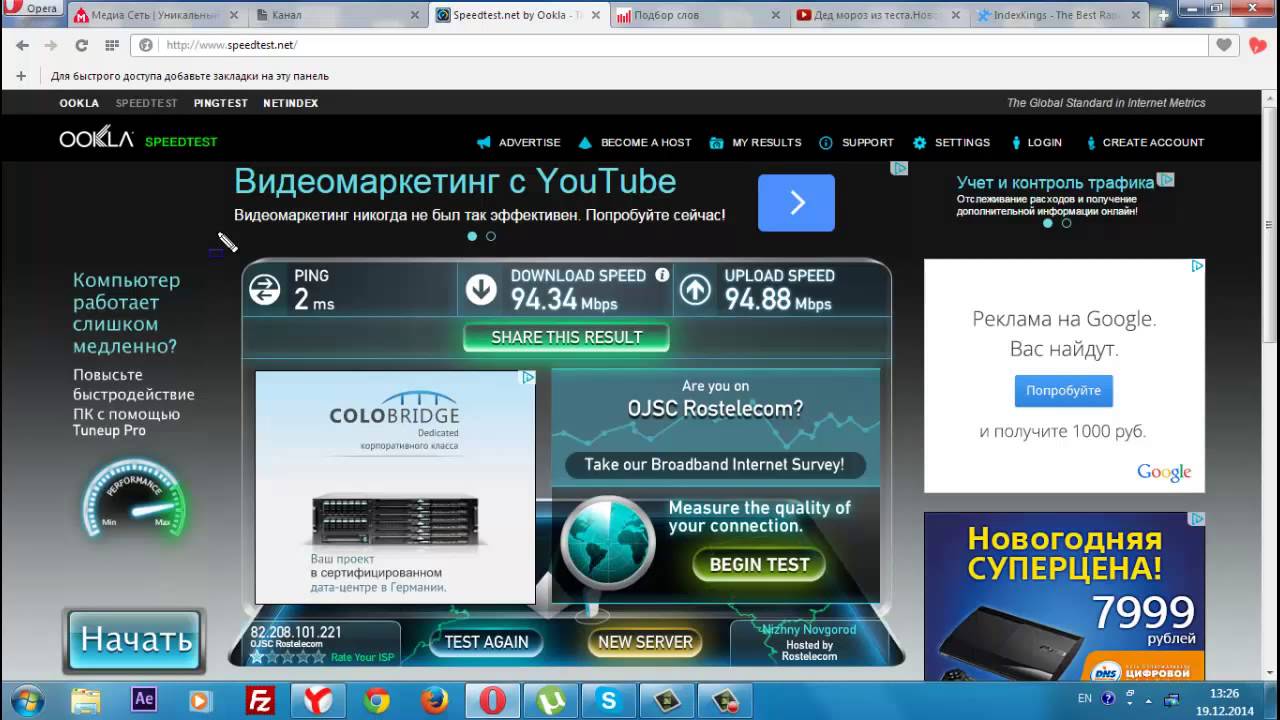Open the LOGIN menu item
Screen dimensions: 1280x720
click(x=1036, y=142)
